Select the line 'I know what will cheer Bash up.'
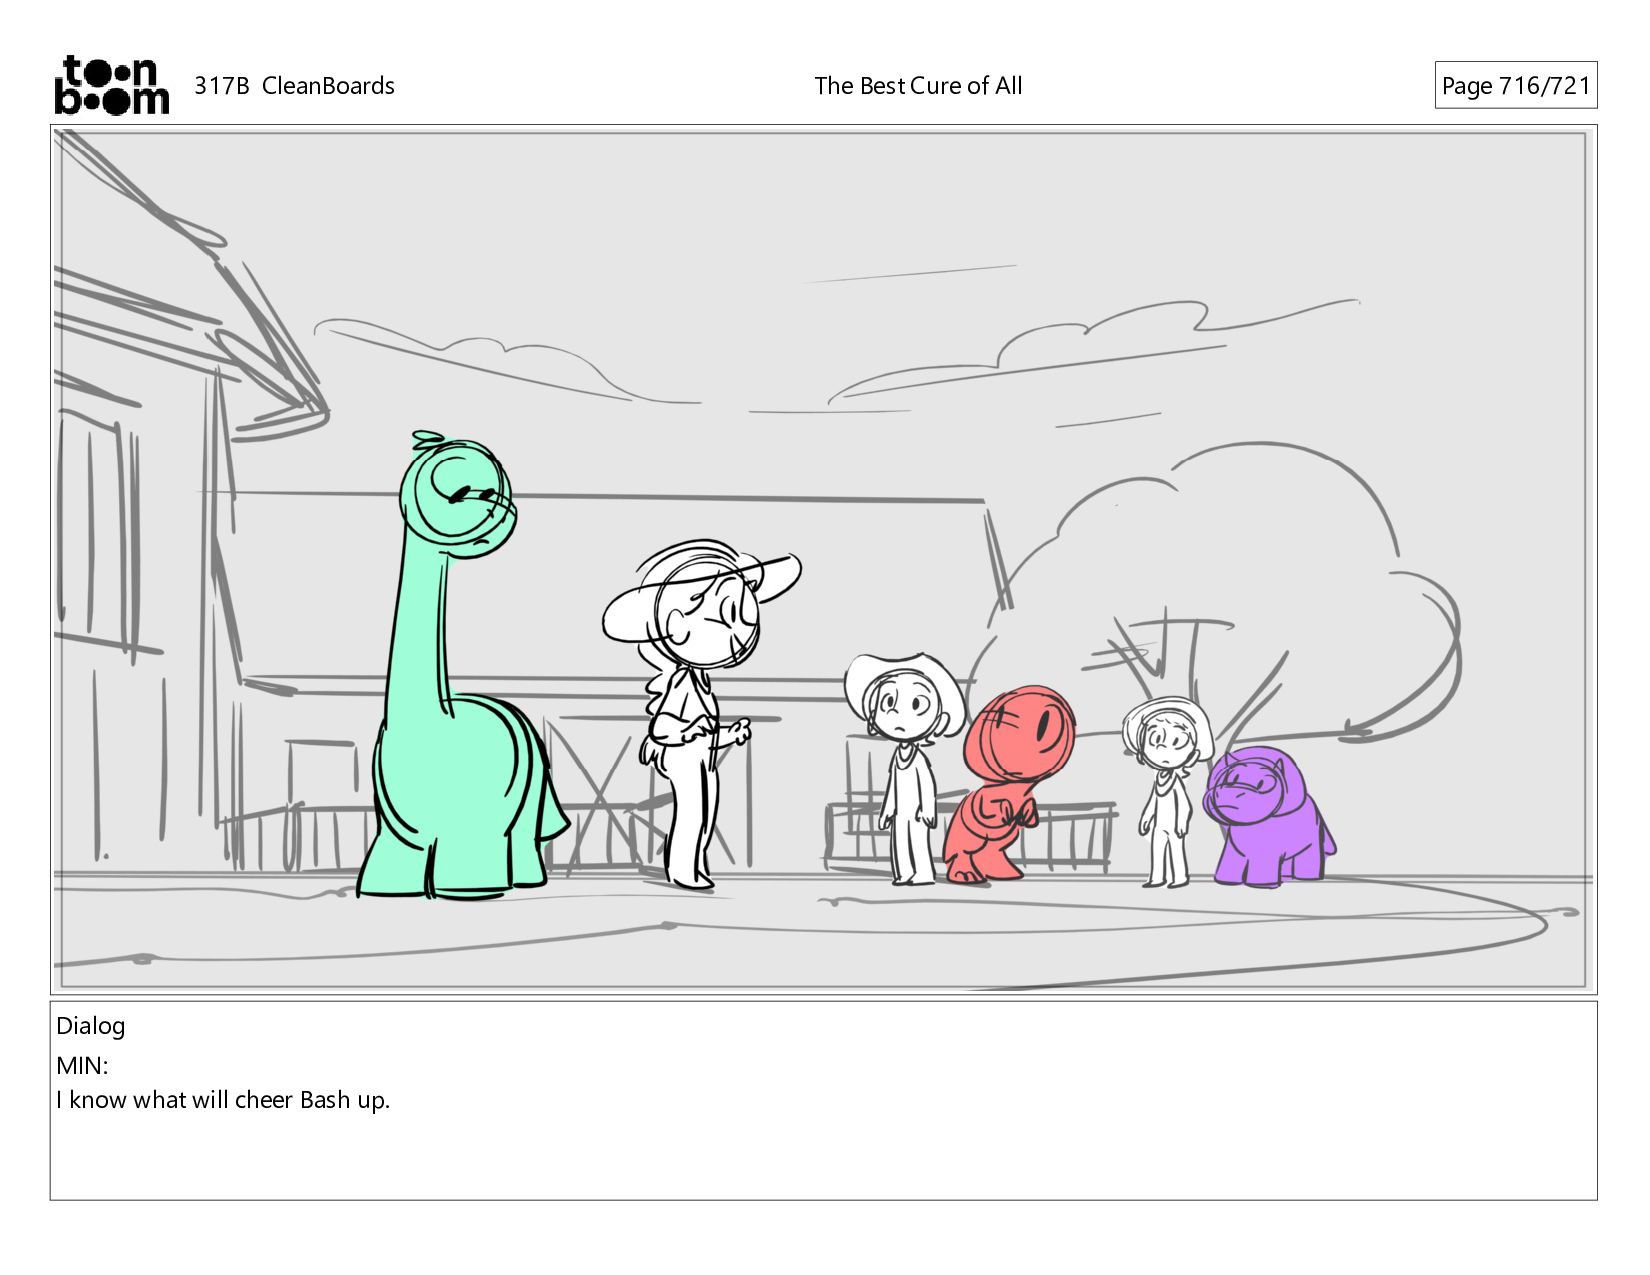 [x=223, y=1100]
